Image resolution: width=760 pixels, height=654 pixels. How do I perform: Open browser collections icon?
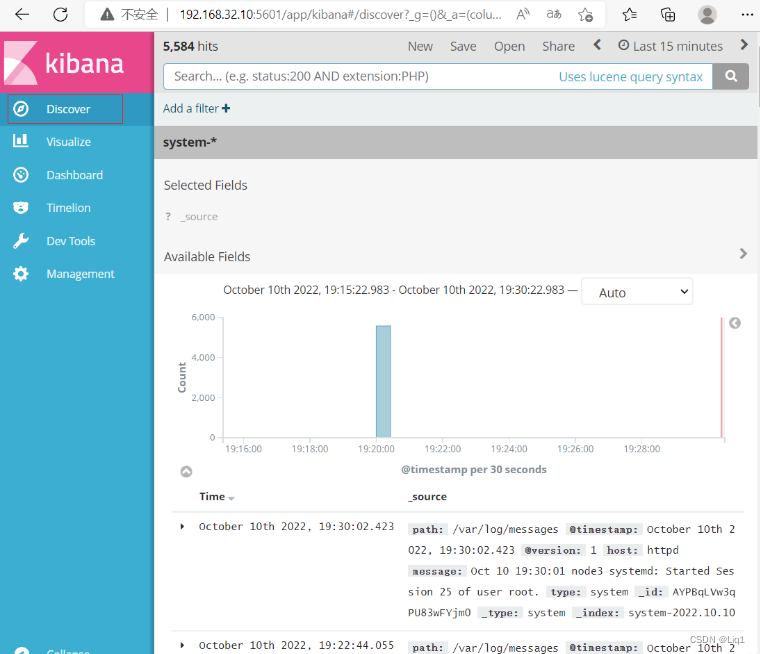click(x=668, y=15)
